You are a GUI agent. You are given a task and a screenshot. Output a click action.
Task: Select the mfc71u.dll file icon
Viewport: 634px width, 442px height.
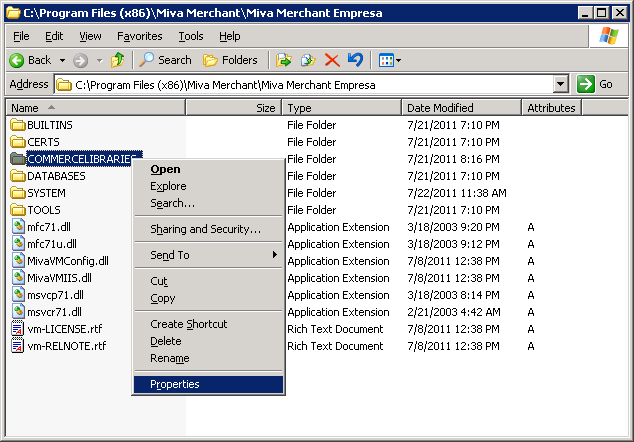pyautogui.click(x=18, y=243)
